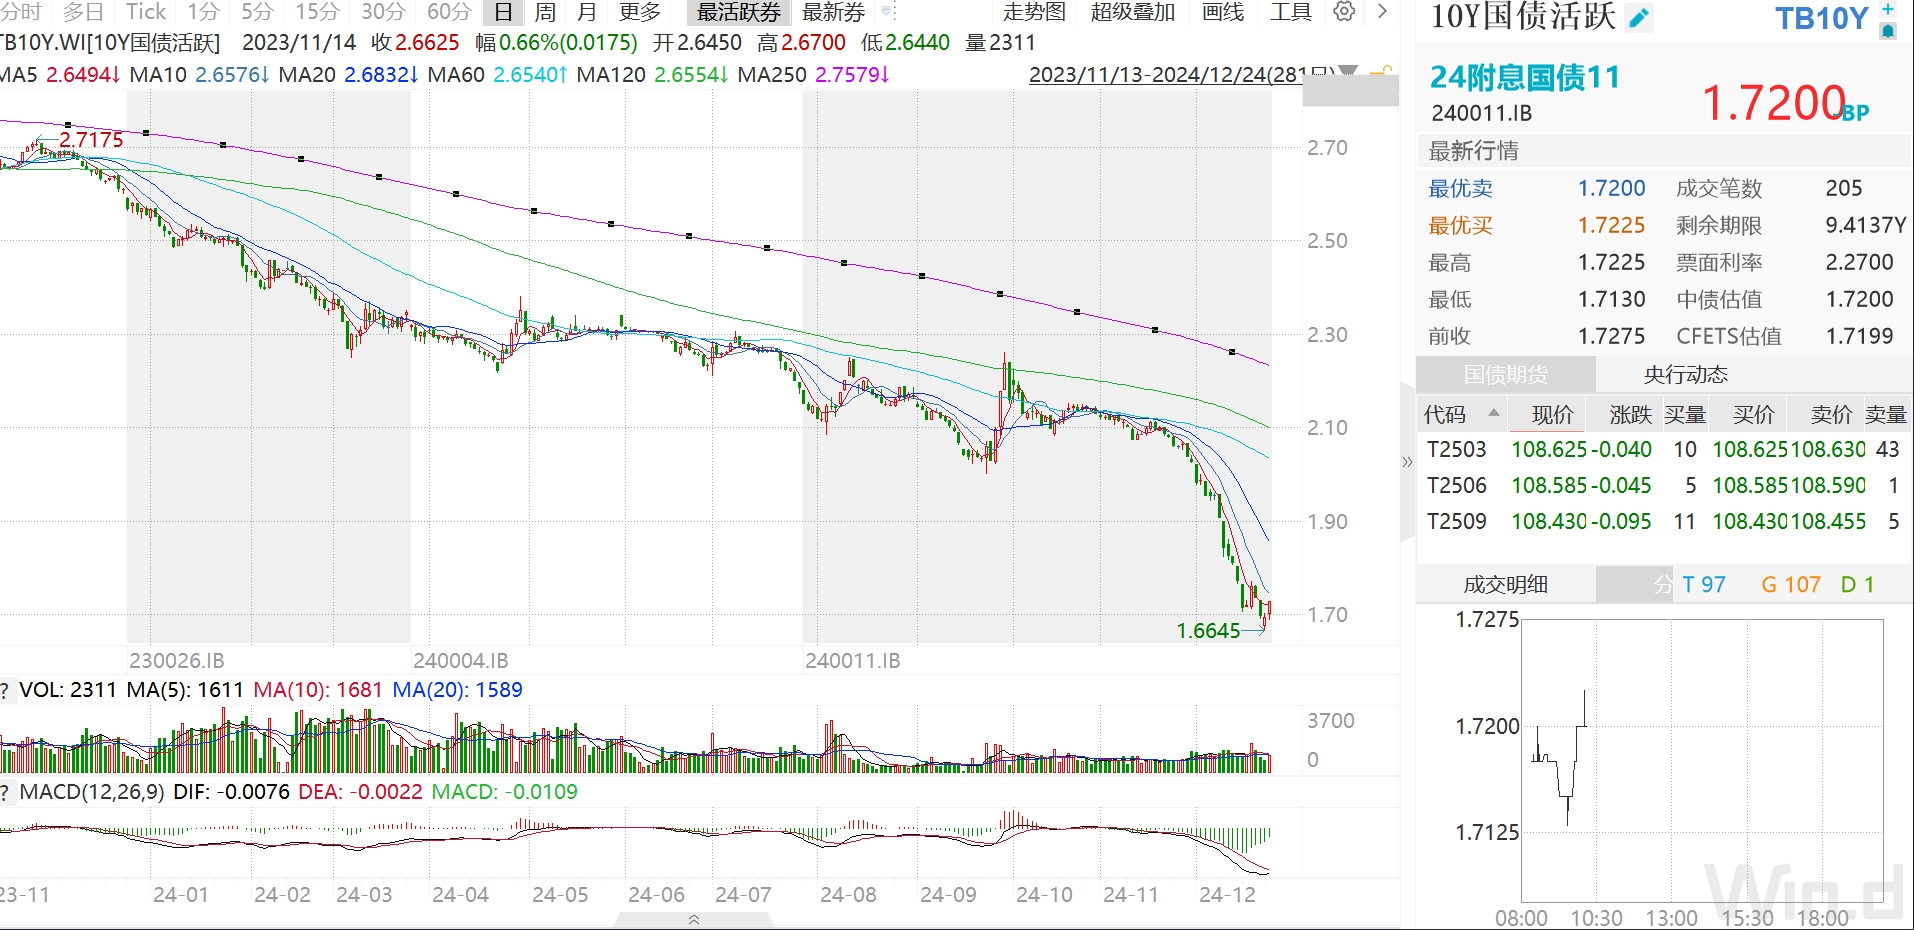Viewport: 1914px width, 930px height.
Task: Select the 成交明细 tab
Action: coord(1505,585)
